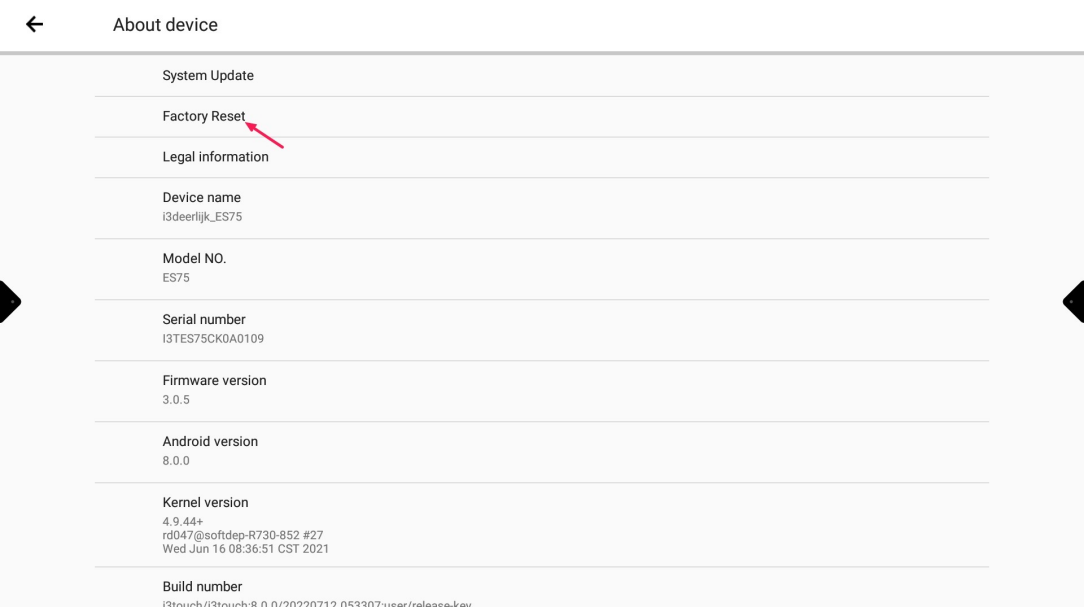Click the Android value 8.0.0

point(176,461)
